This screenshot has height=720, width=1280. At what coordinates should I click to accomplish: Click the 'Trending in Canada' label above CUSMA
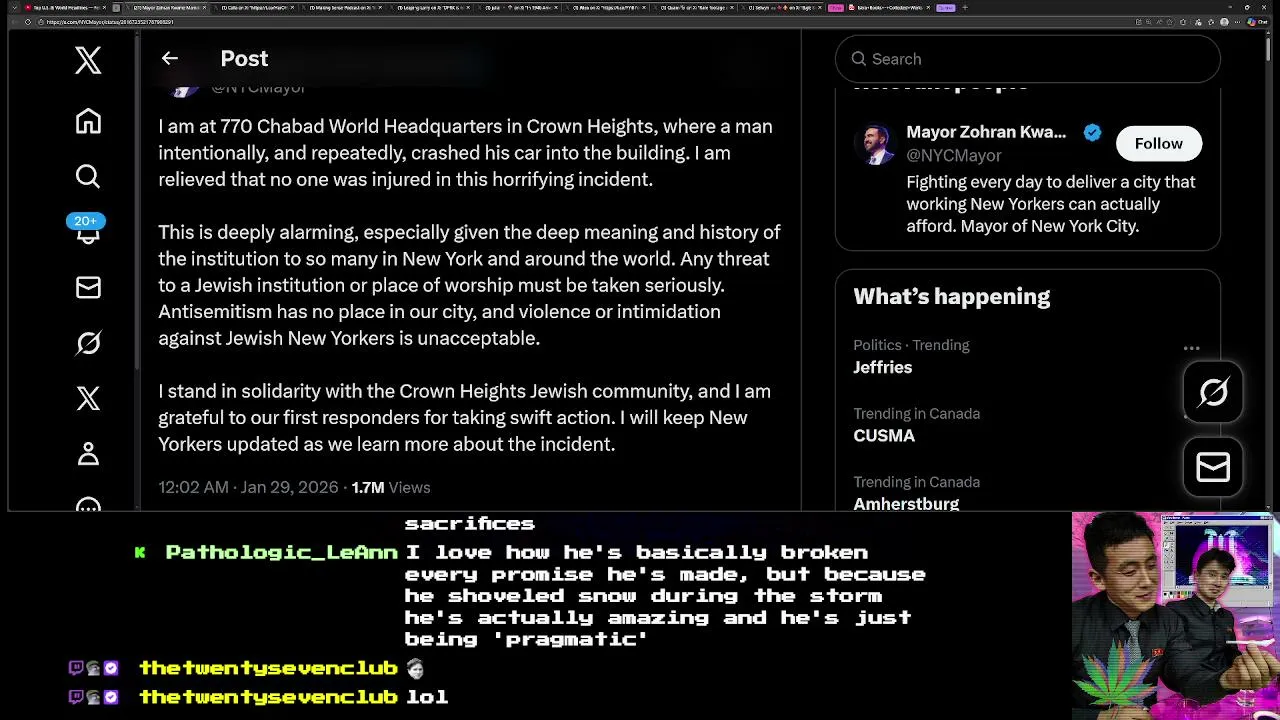[x=916, y=413]
